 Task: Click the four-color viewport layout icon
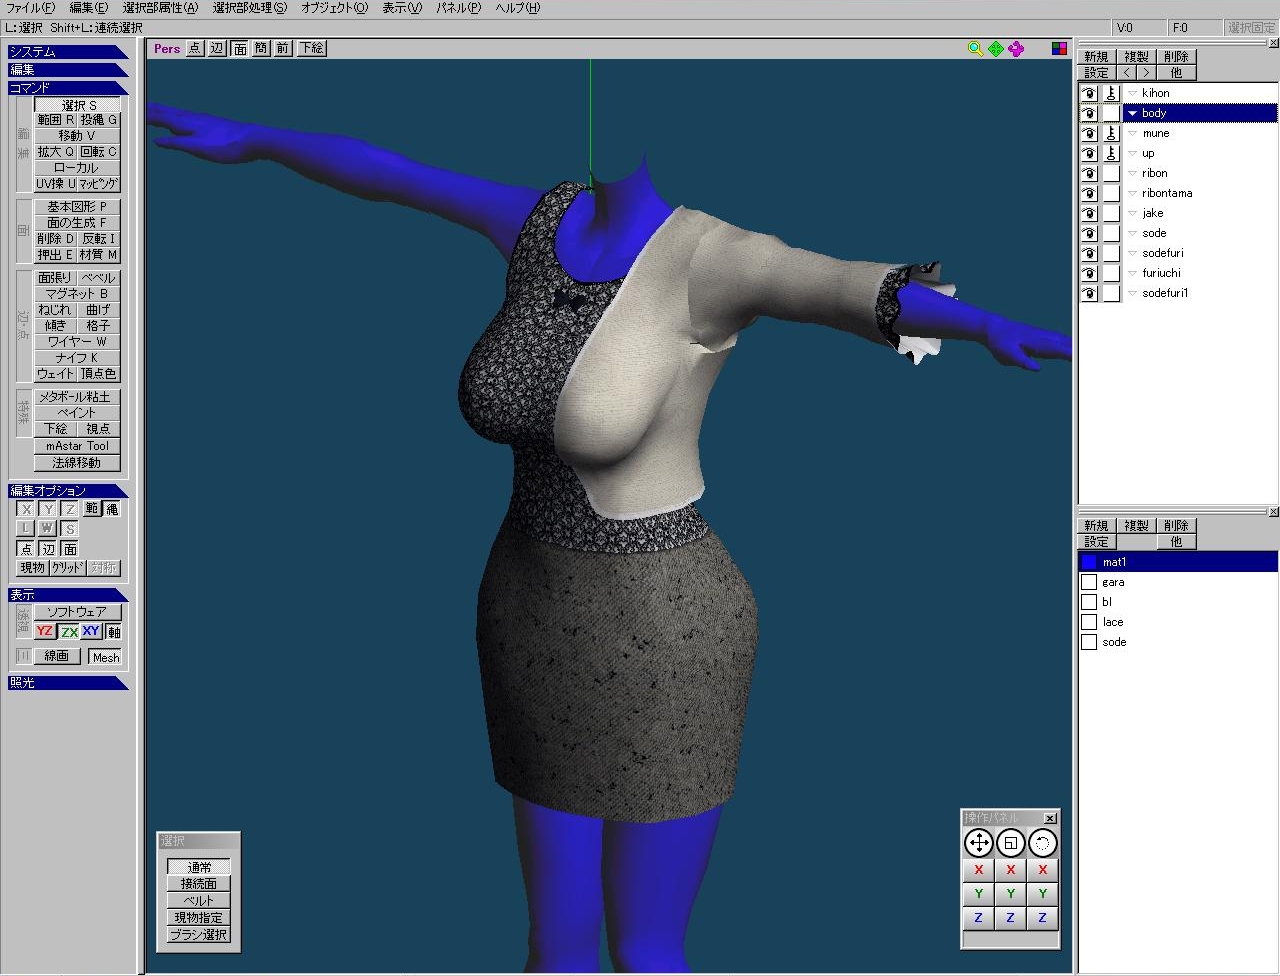coord(1059,49)
